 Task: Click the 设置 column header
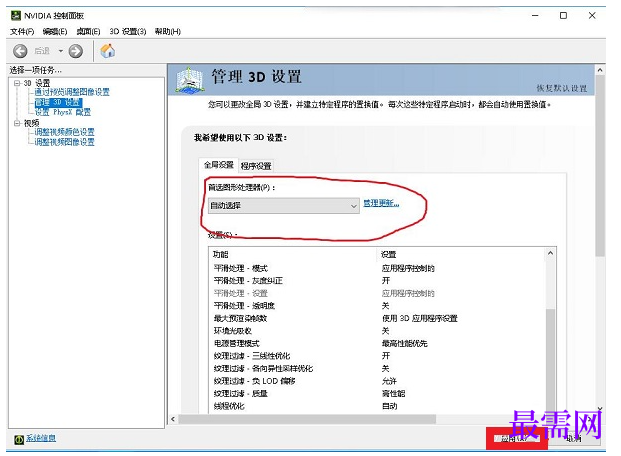(461, 254)
